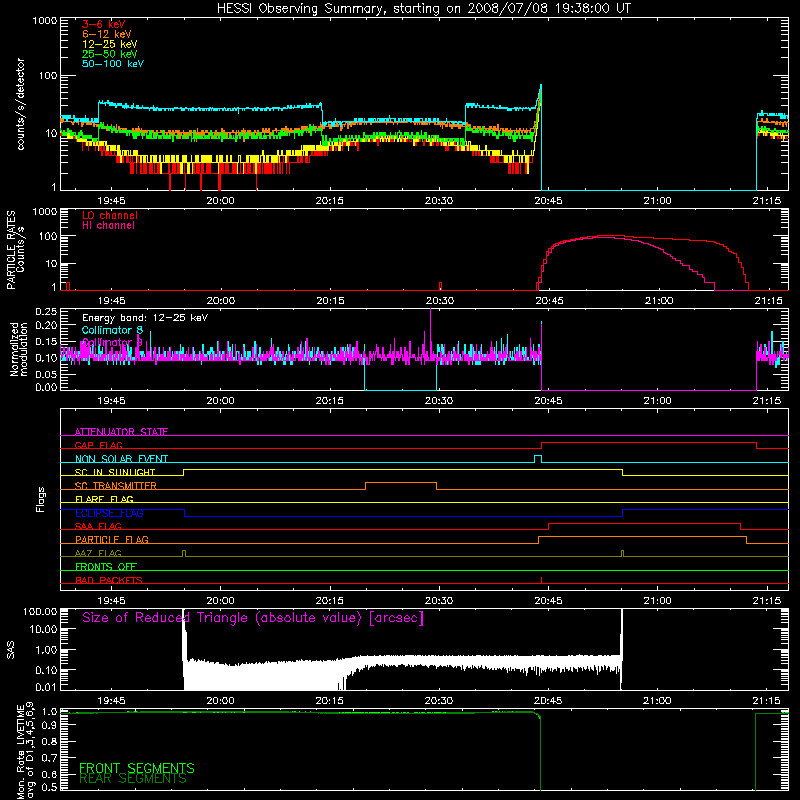
Task: Click the SC IN SUNLIGHT flag label
Action: (115, 472)
